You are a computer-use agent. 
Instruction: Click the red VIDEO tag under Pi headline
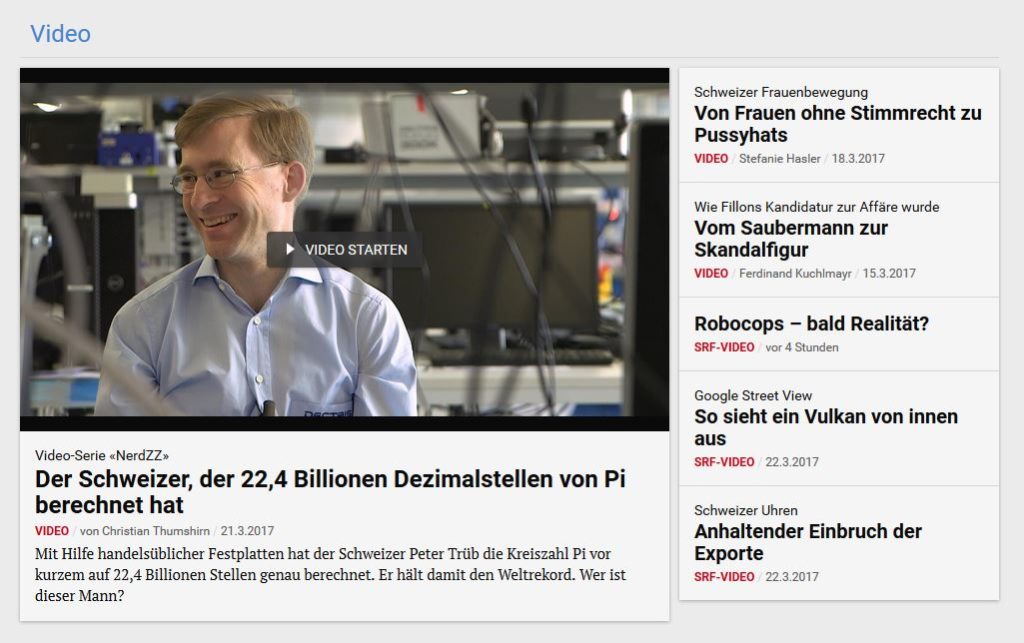[x=52, y=531]
